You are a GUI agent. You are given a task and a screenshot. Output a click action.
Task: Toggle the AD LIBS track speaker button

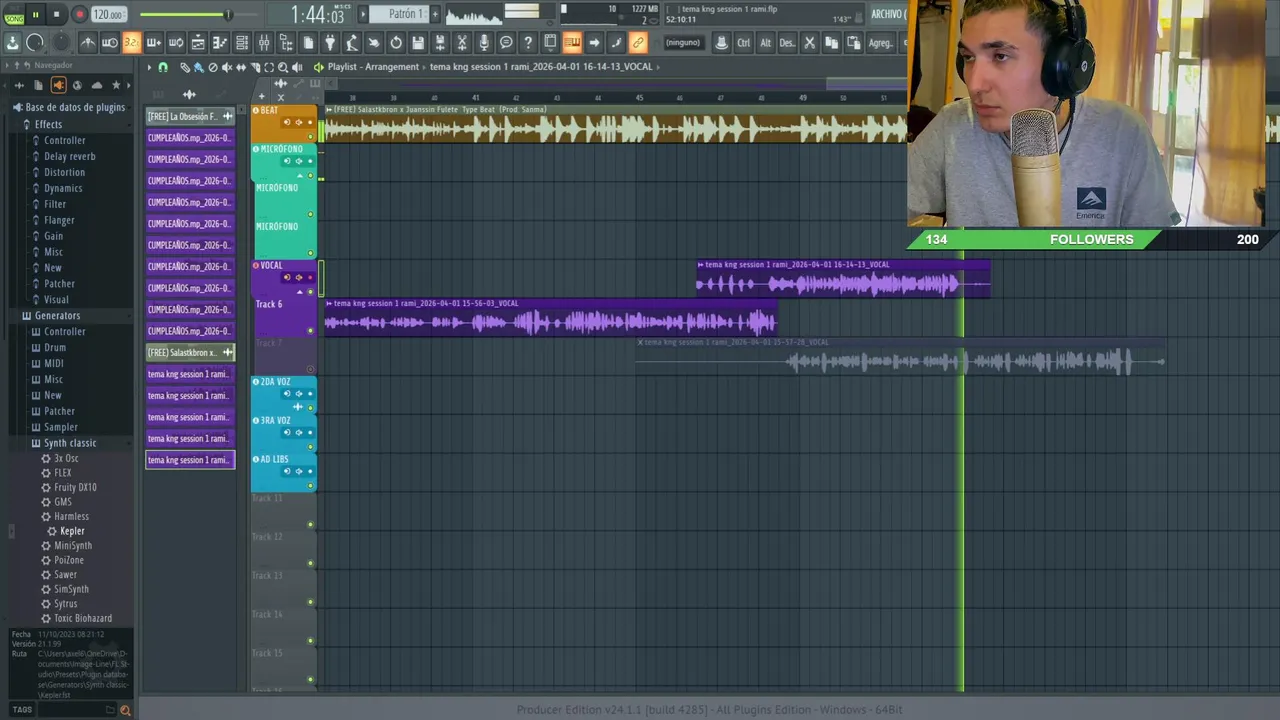299,471
